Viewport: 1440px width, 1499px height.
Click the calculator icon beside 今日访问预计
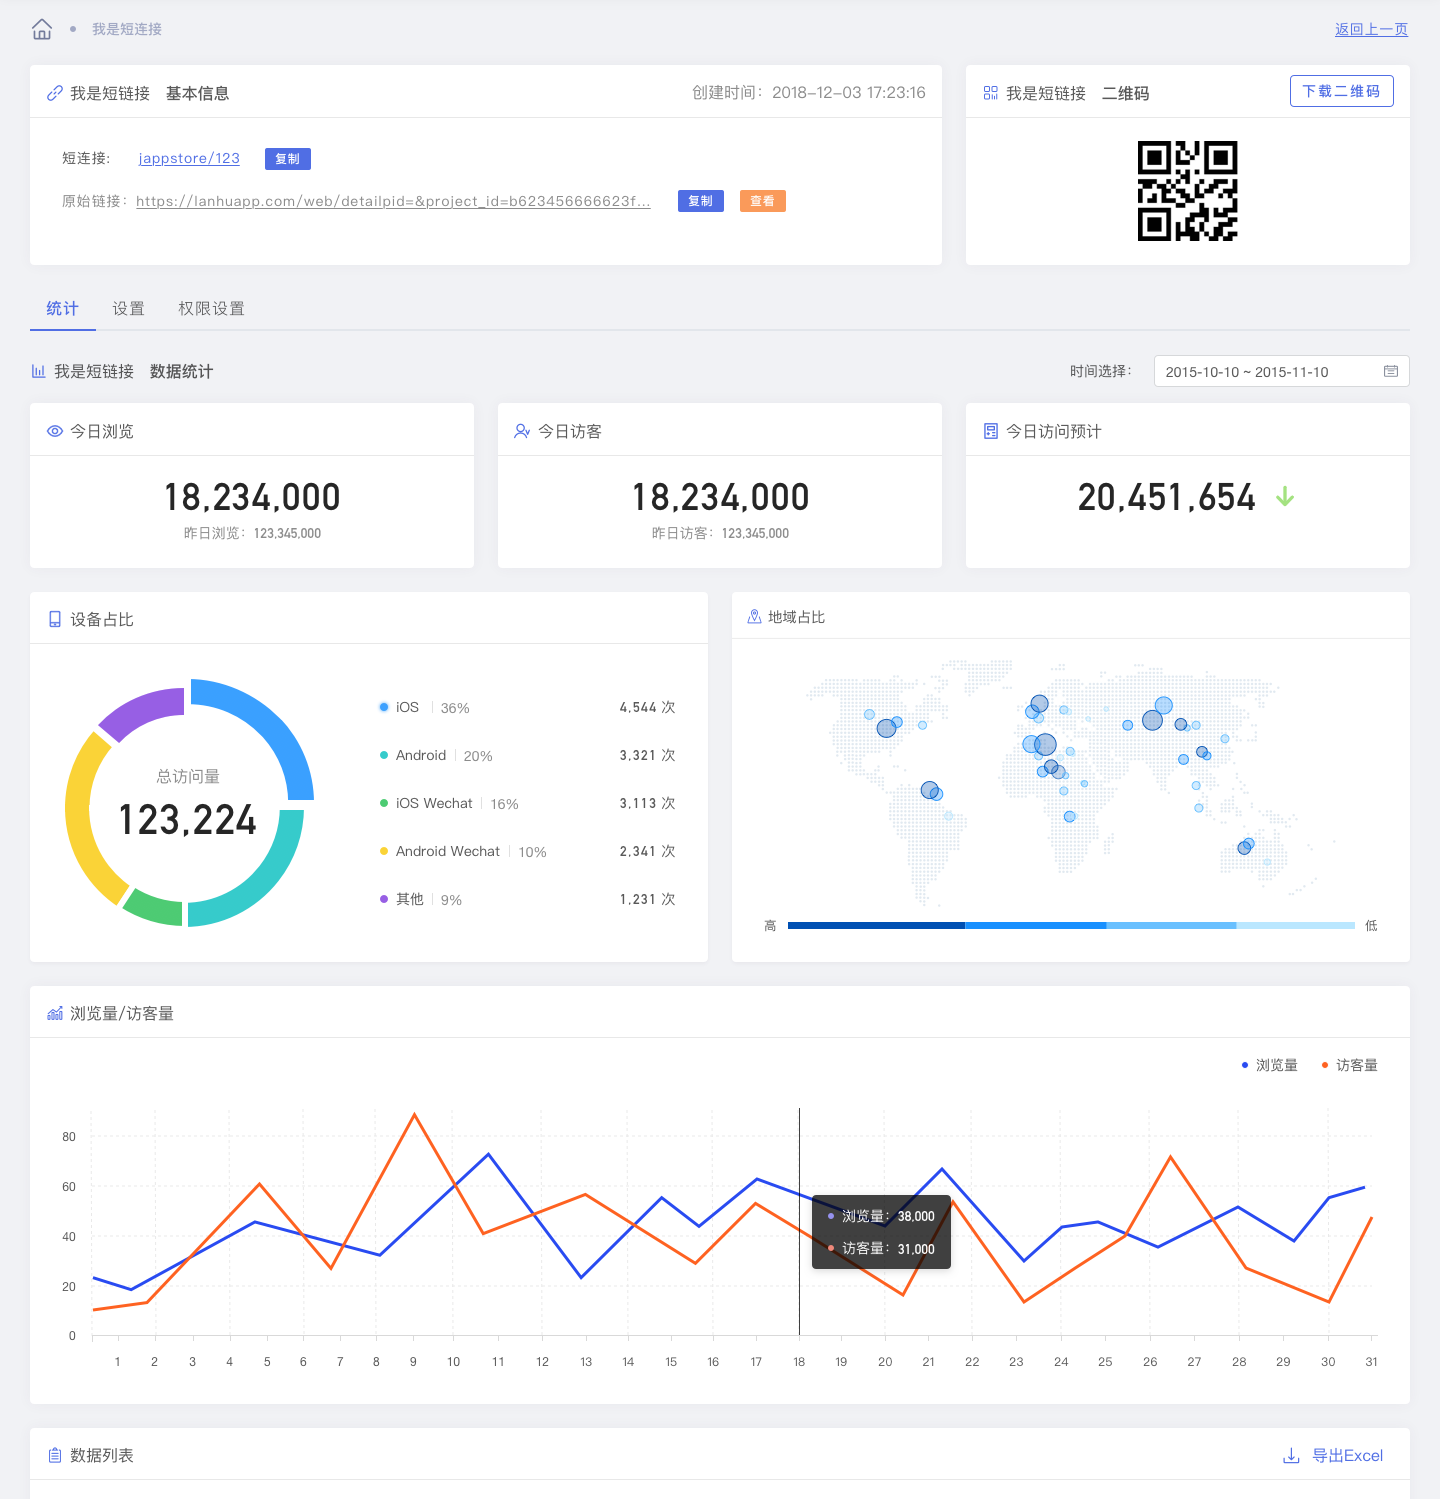[991, 431]
